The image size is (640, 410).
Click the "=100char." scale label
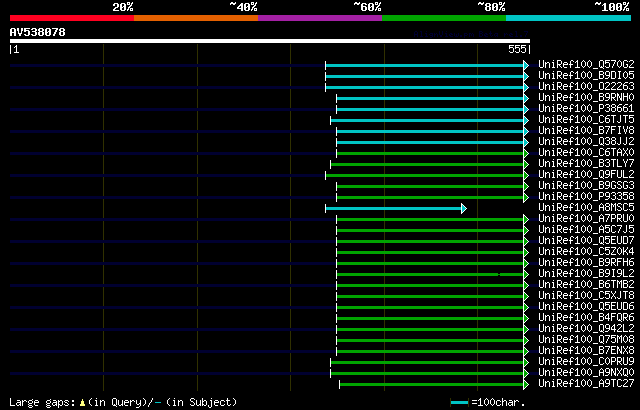pyautogui.click(x=498, y=402)
